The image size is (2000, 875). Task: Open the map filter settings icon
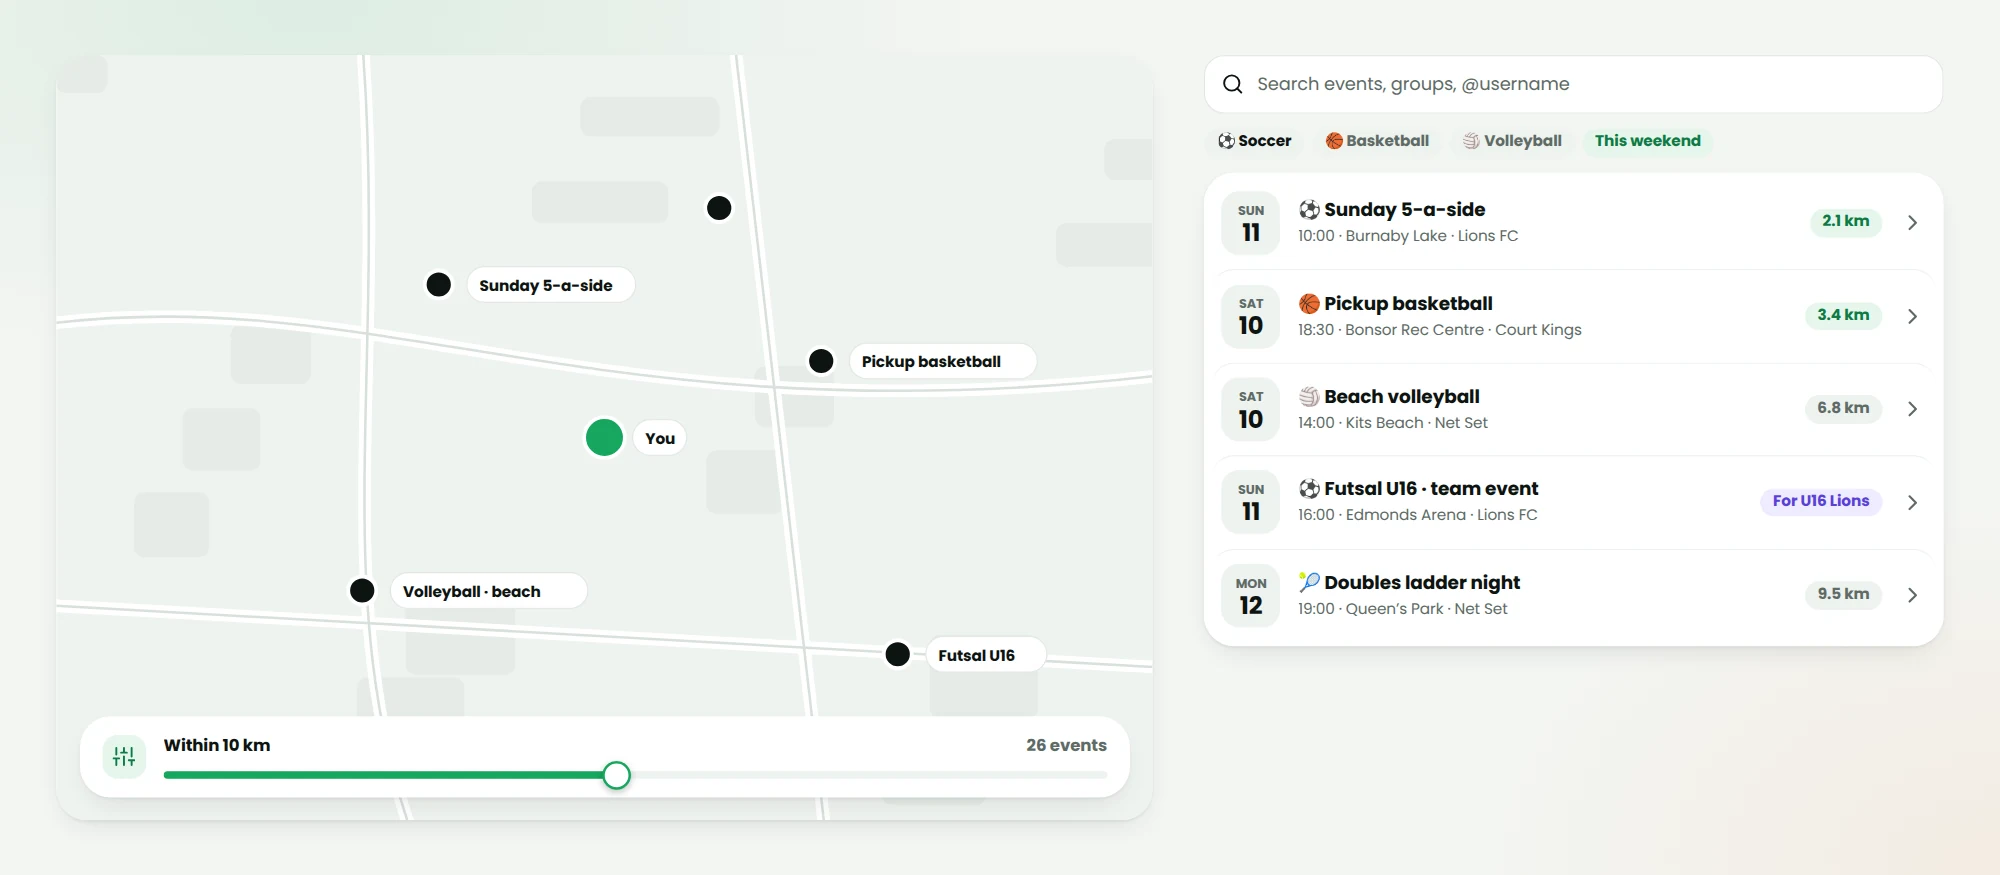(124, 756)
